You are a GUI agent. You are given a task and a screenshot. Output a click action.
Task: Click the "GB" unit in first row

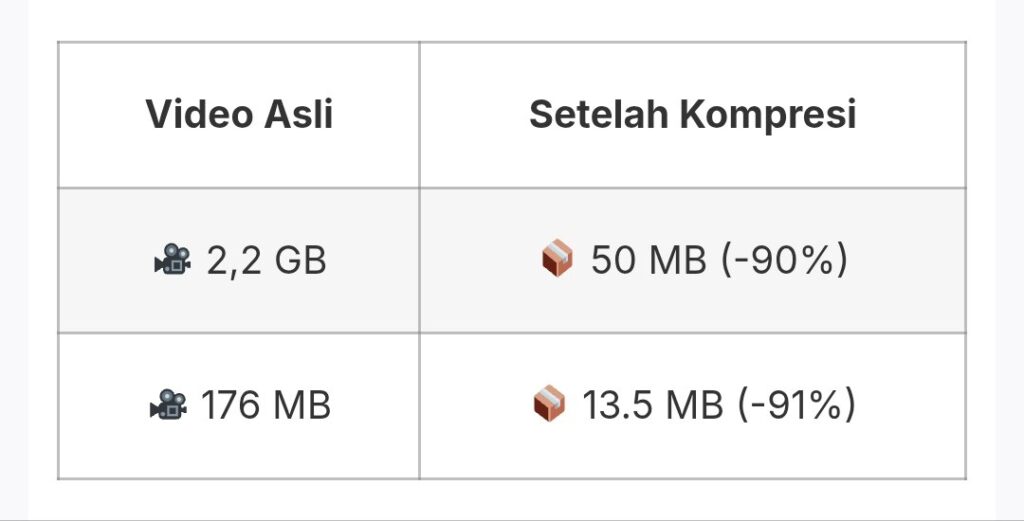298,261
